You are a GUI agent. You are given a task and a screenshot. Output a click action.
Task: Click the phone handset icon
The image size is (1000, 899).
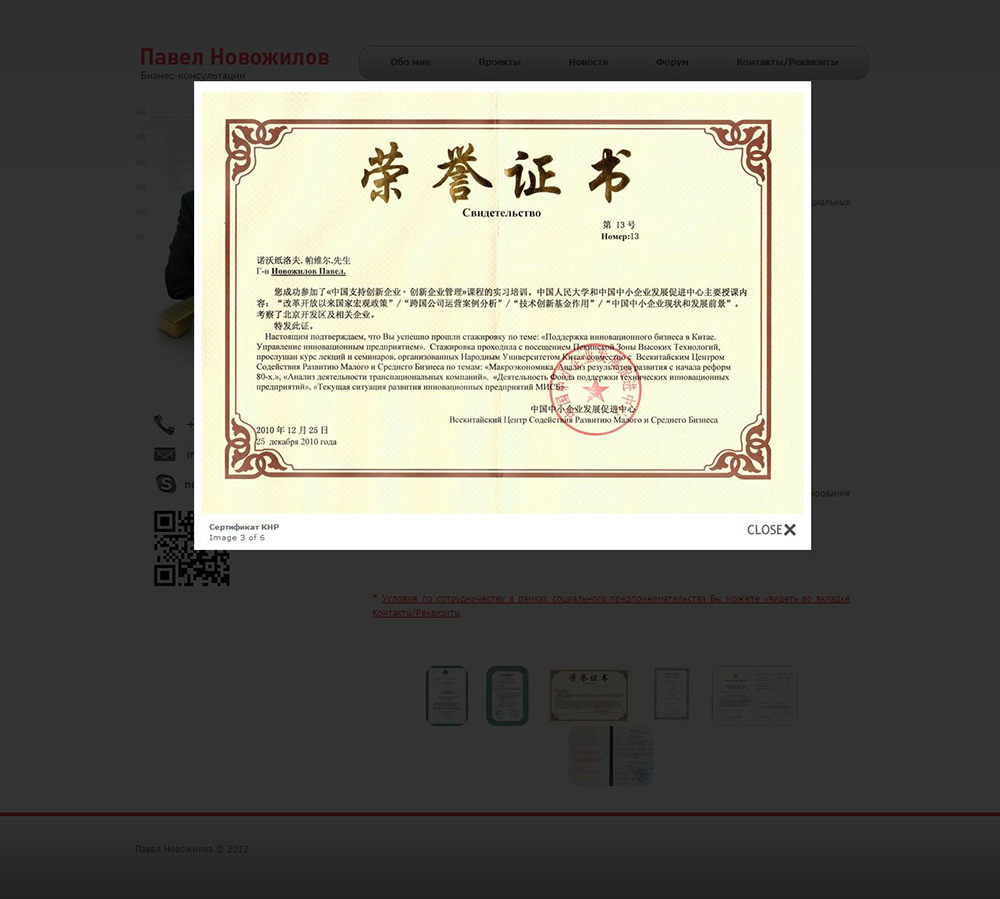click(164, 424)
